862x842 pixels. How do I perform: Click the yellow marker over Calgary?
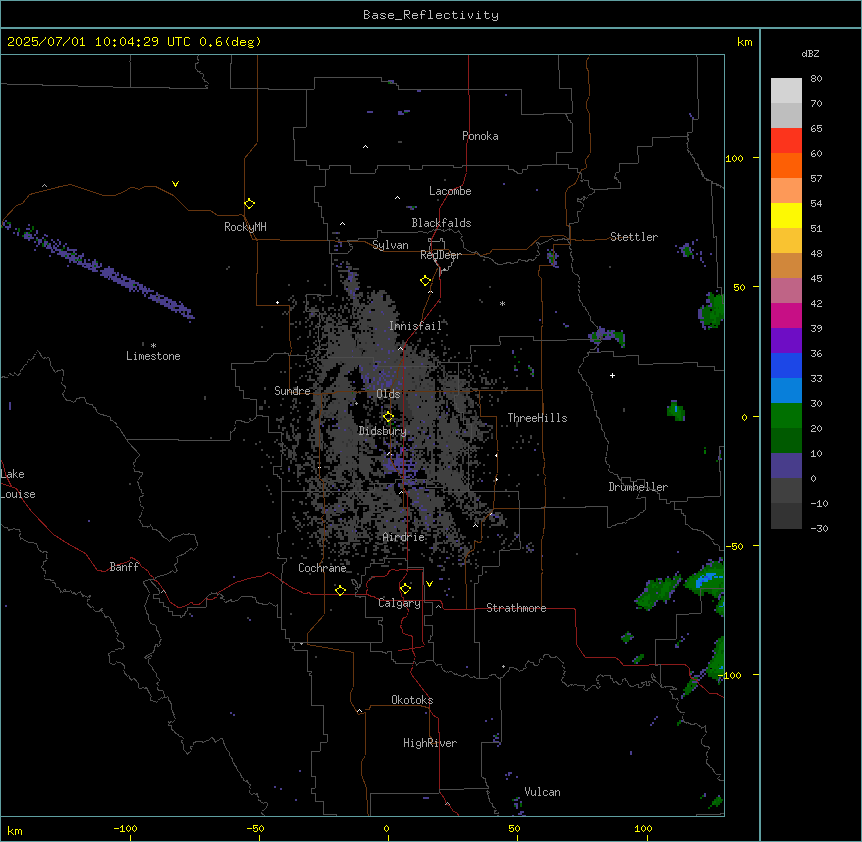coord(405,589)
